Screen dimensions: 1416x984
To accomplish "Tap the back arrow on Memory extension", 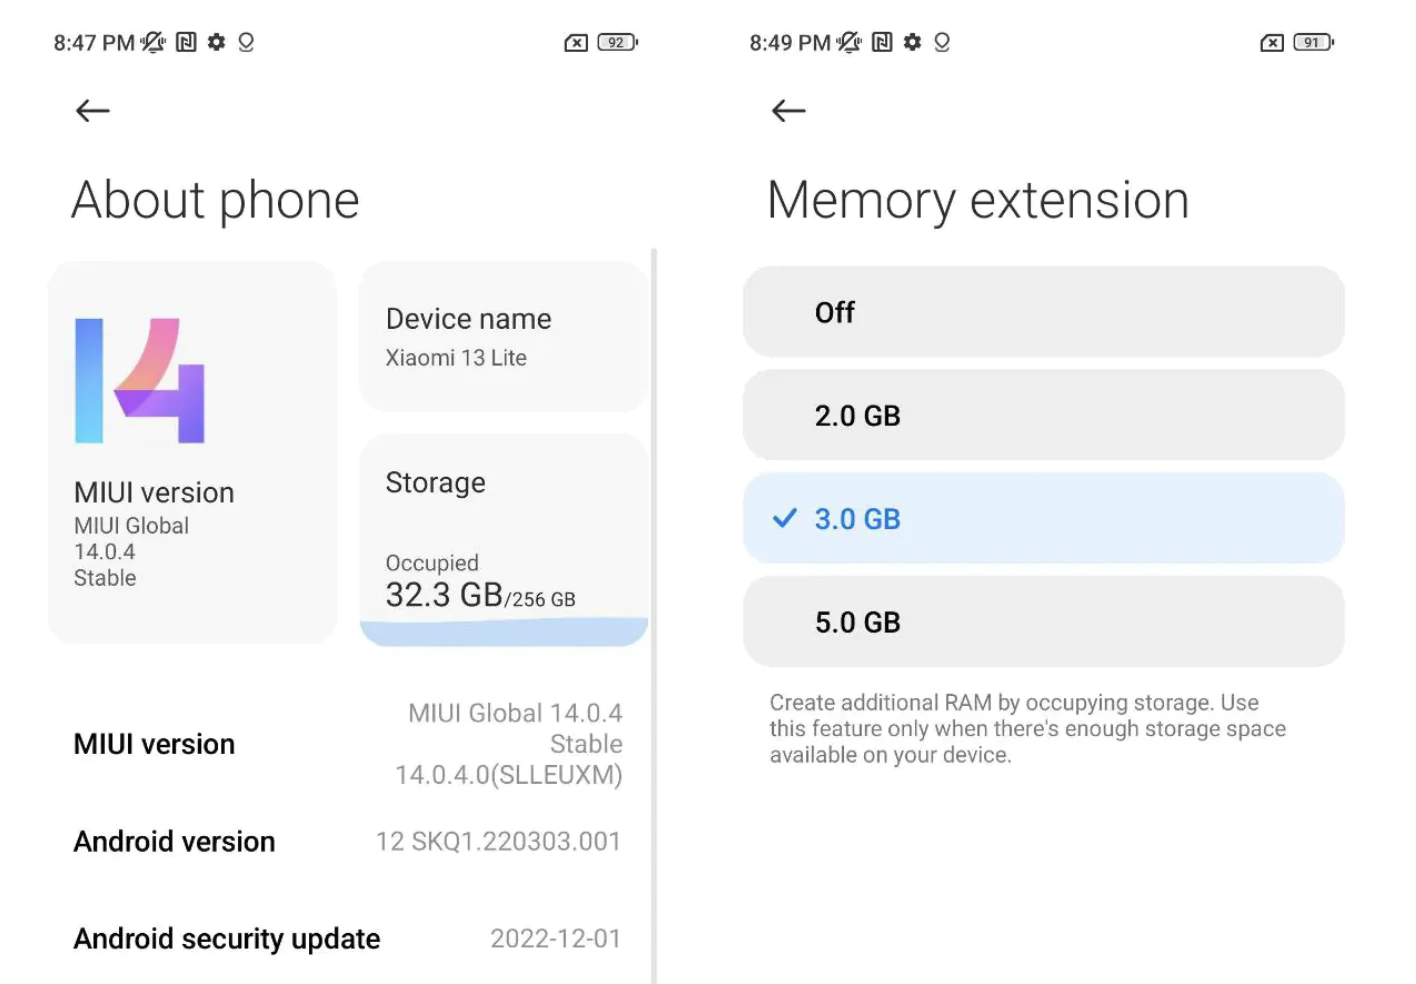I will pos(789,110).
